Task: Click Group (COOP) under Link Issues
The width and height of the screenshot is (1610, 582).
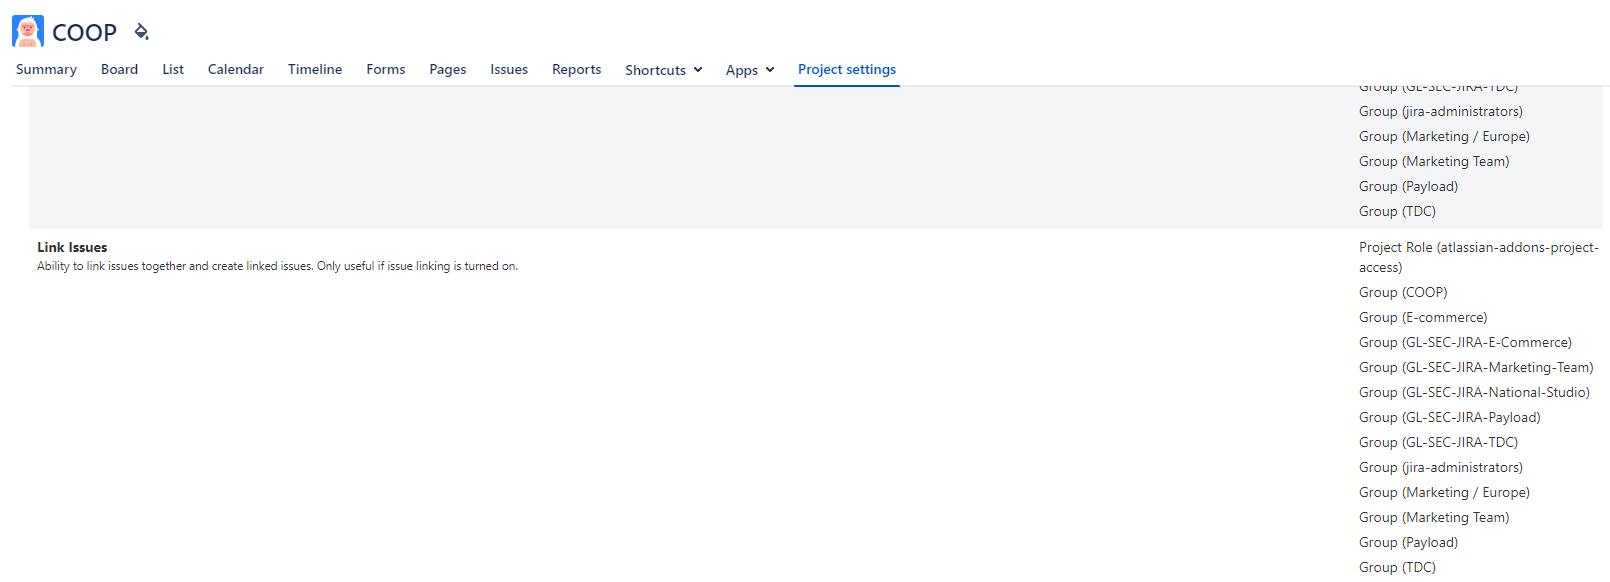Action: point(1403,292)
